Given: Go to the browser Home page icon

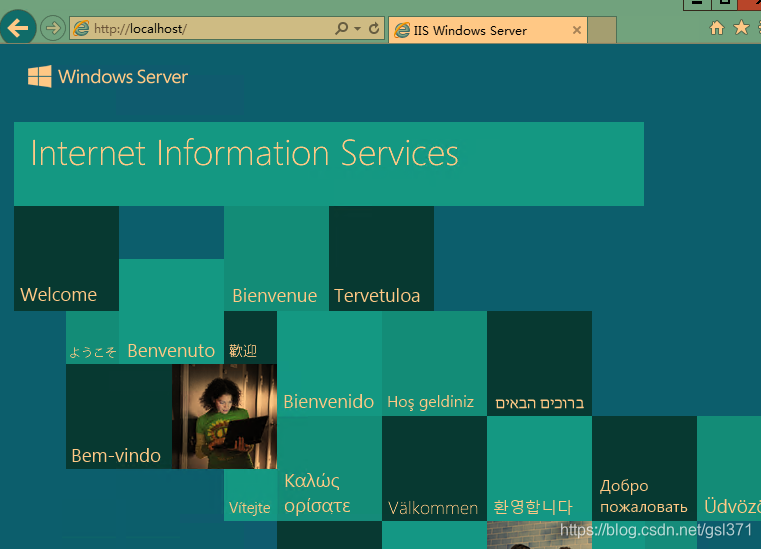Looking at the screenshot, I should (717, 28).
